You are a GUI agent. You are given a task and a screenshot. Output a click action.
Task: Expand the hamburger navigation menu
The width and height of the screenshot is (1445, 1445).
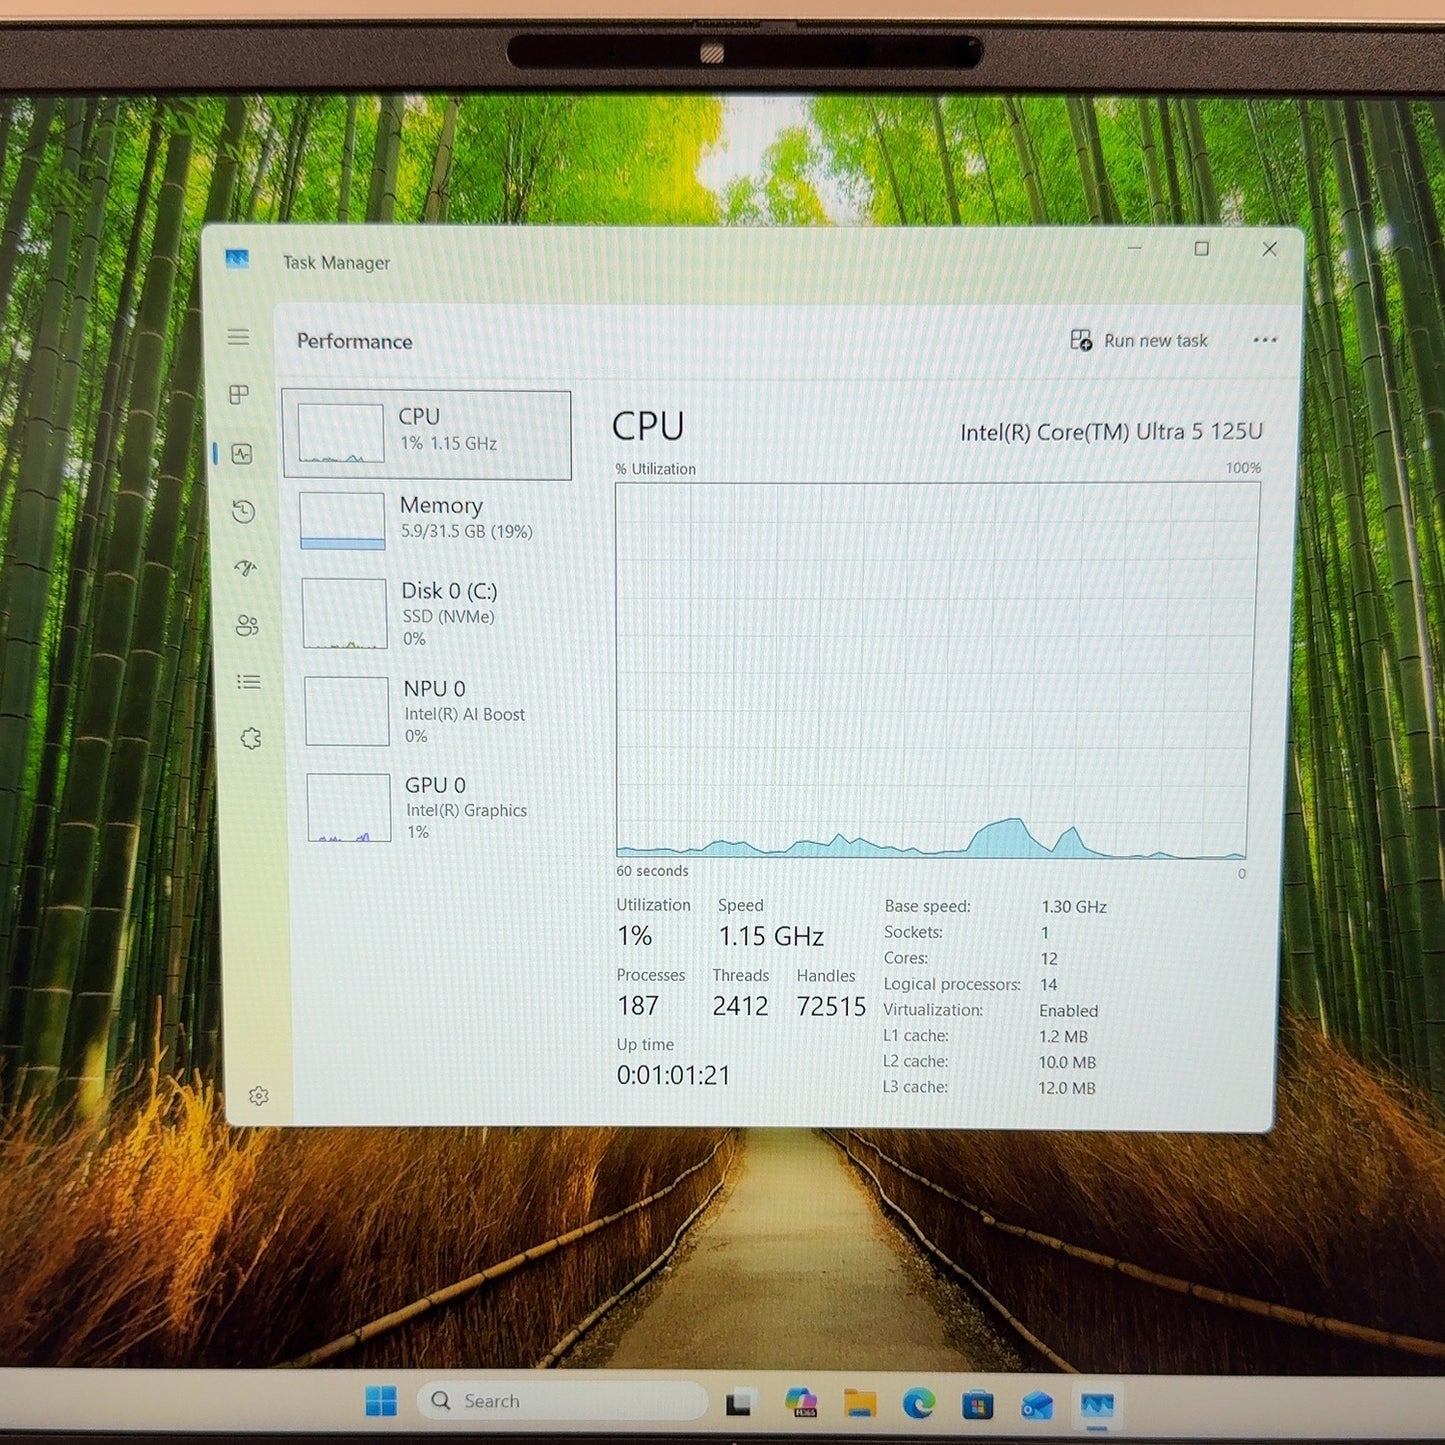(238, 337)
